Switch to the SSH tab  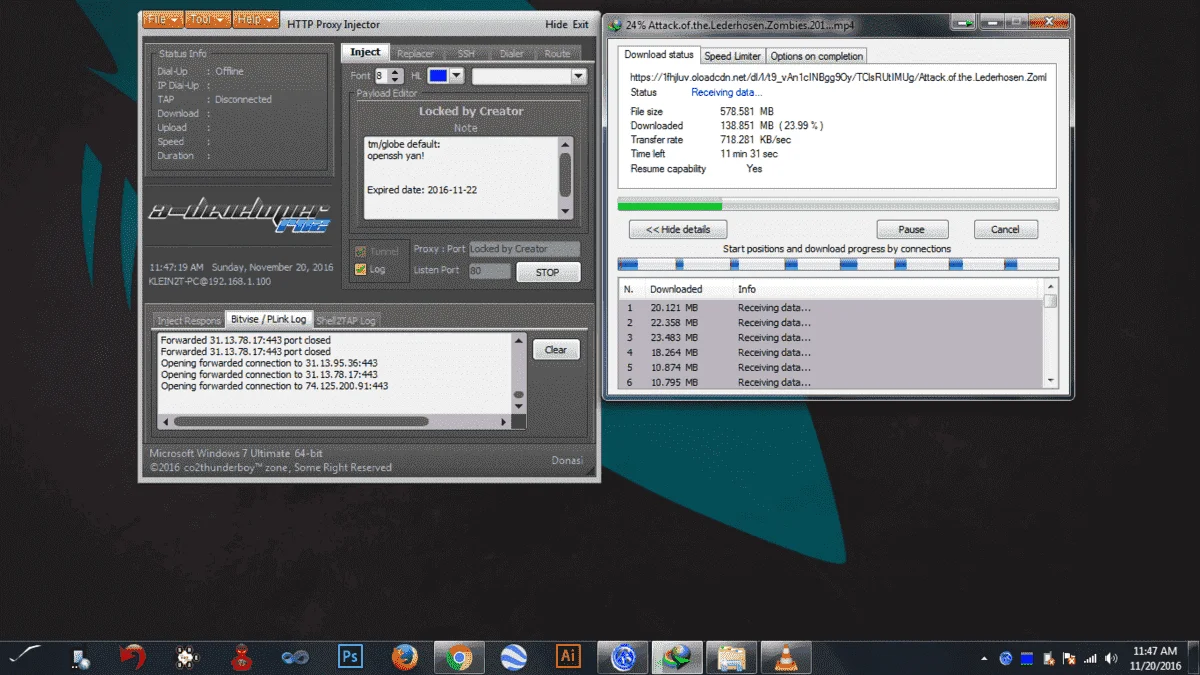pyautogui.click(x=466, y=53)
